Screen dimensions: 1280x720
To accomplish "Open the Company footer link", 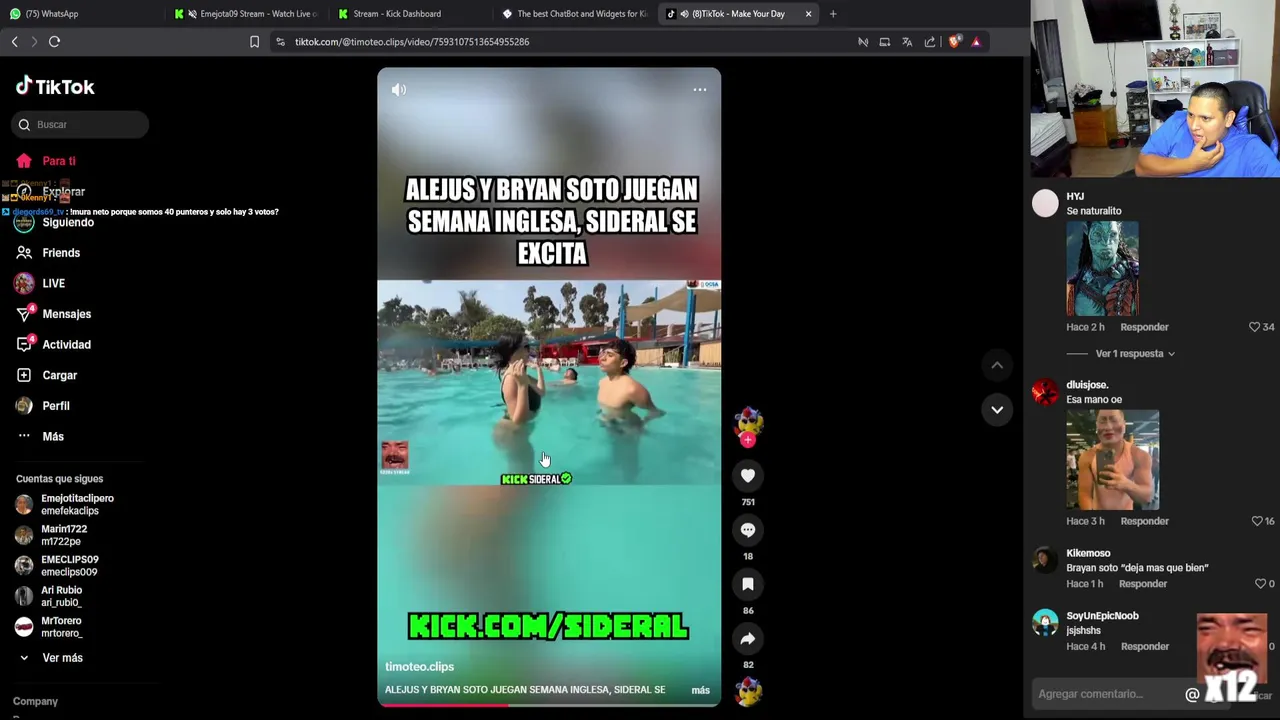I will [x=35, y=702].
